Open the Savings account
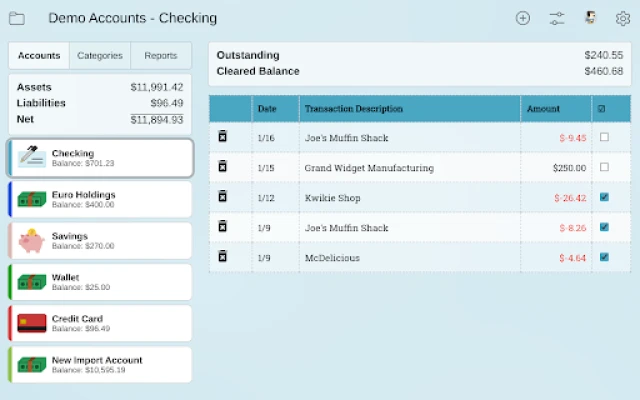Screen dimensions: 640x400 tap(100, 240)
